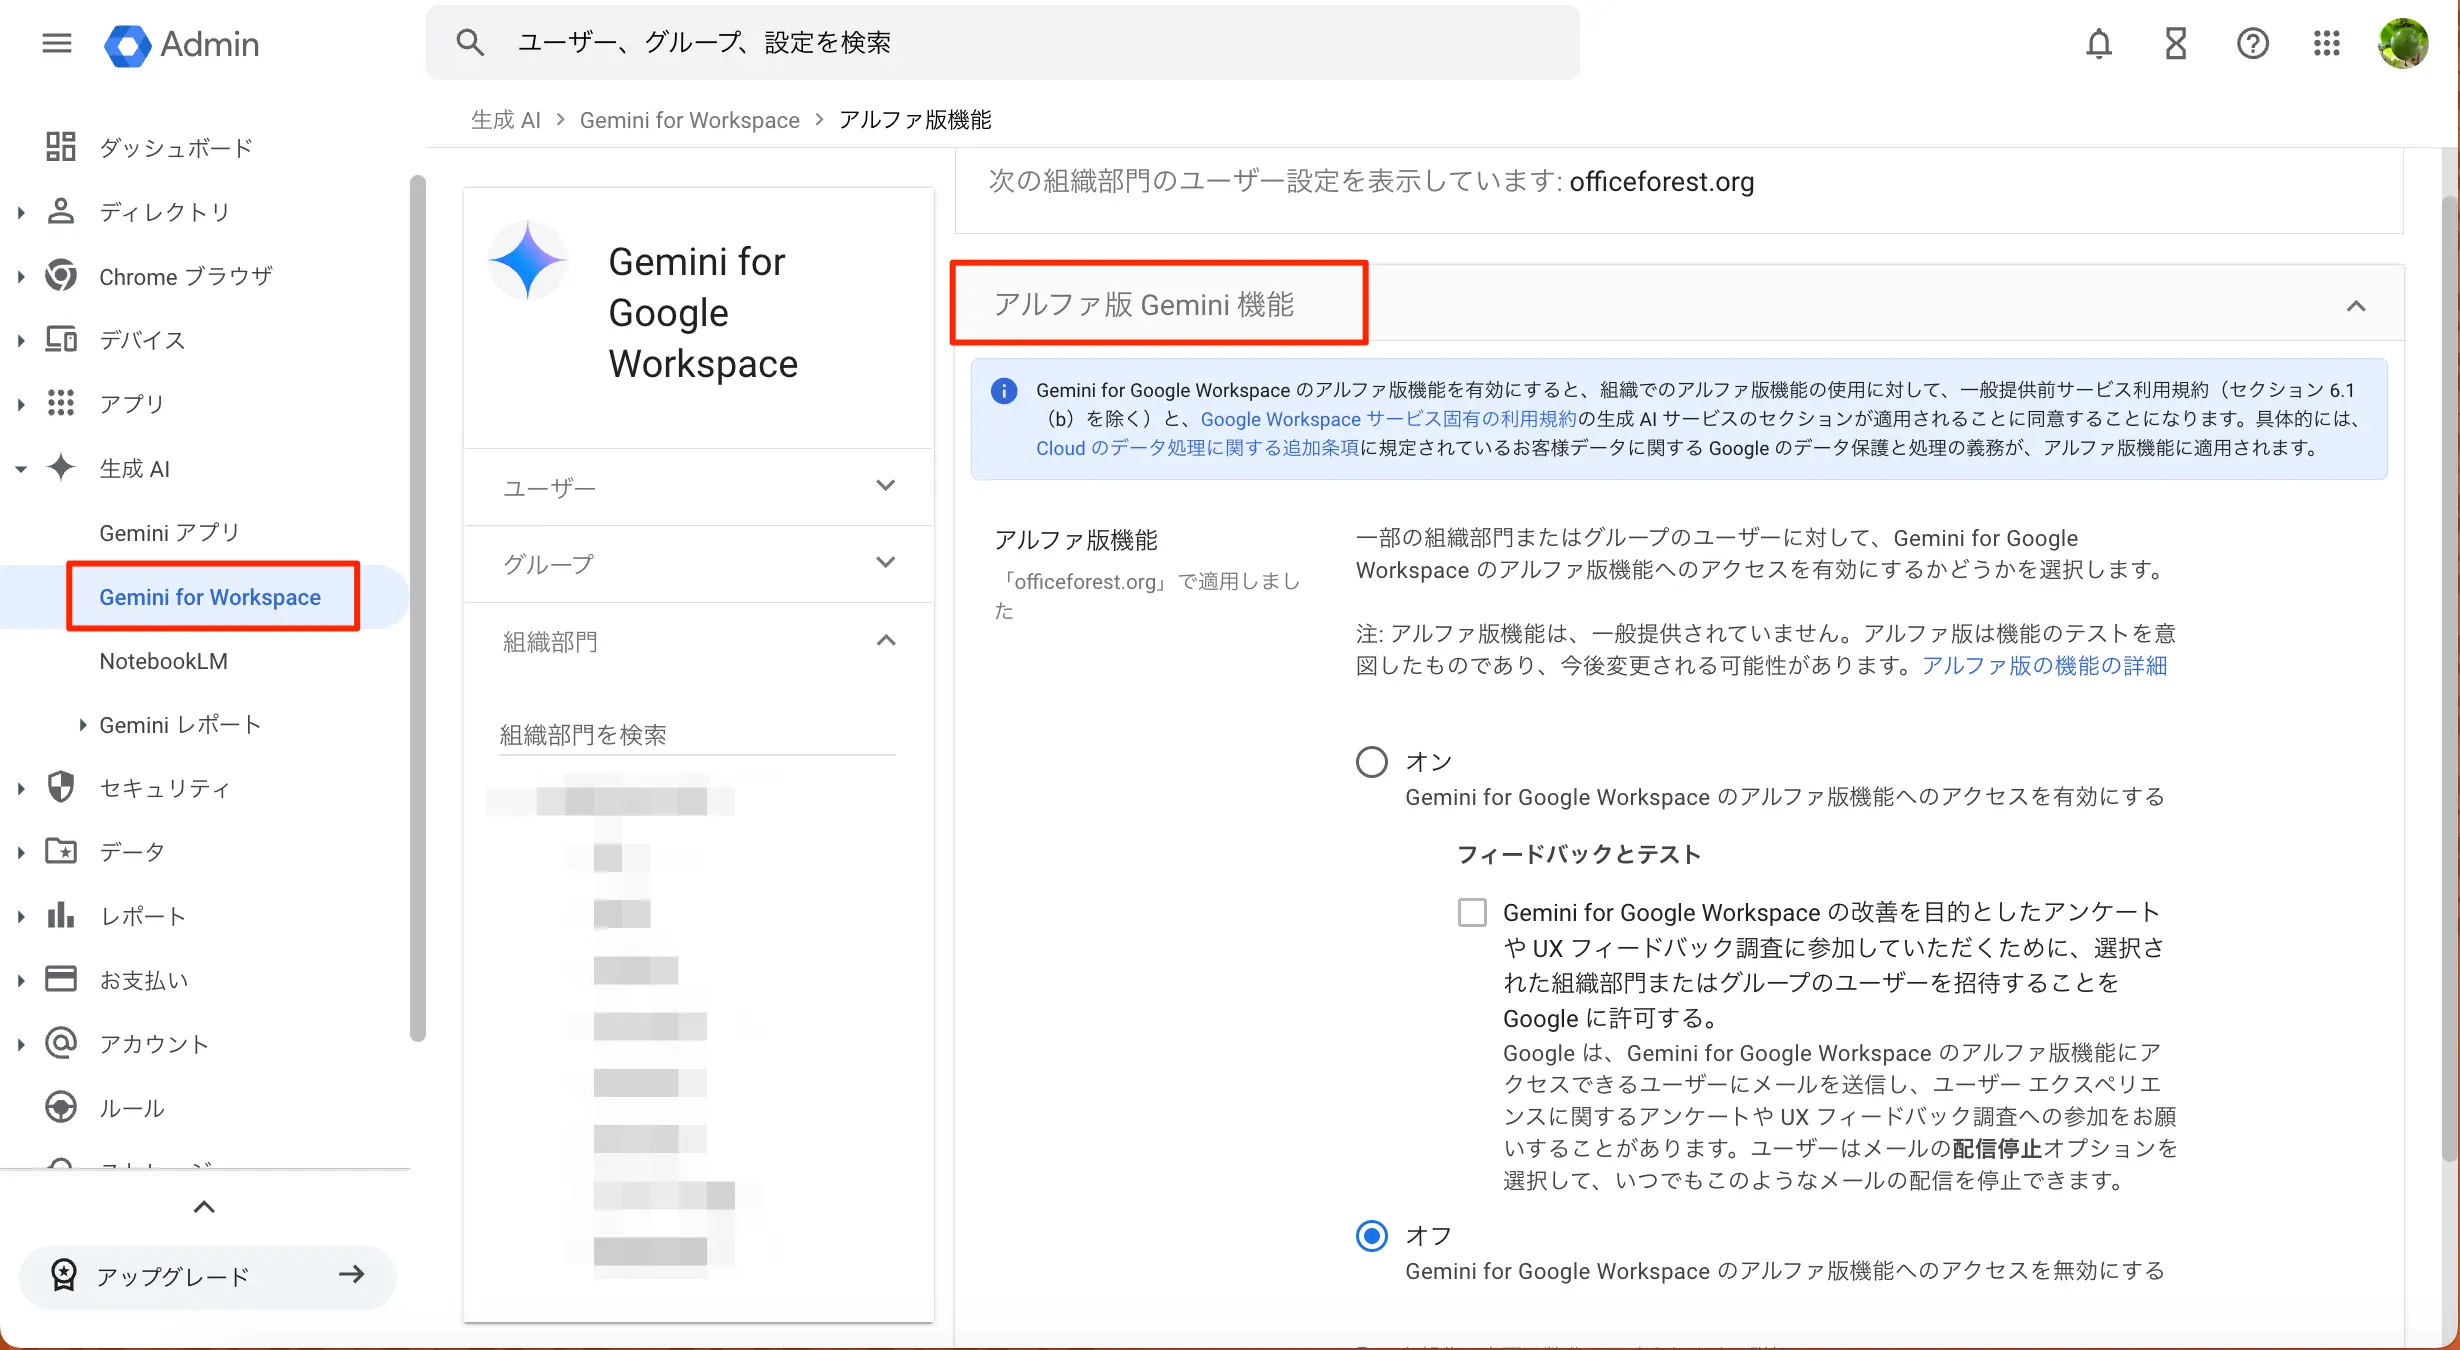Click the ルール rules icon
The width and height of the screenshot is (2460, 1350).
[x=61, y=1107]
